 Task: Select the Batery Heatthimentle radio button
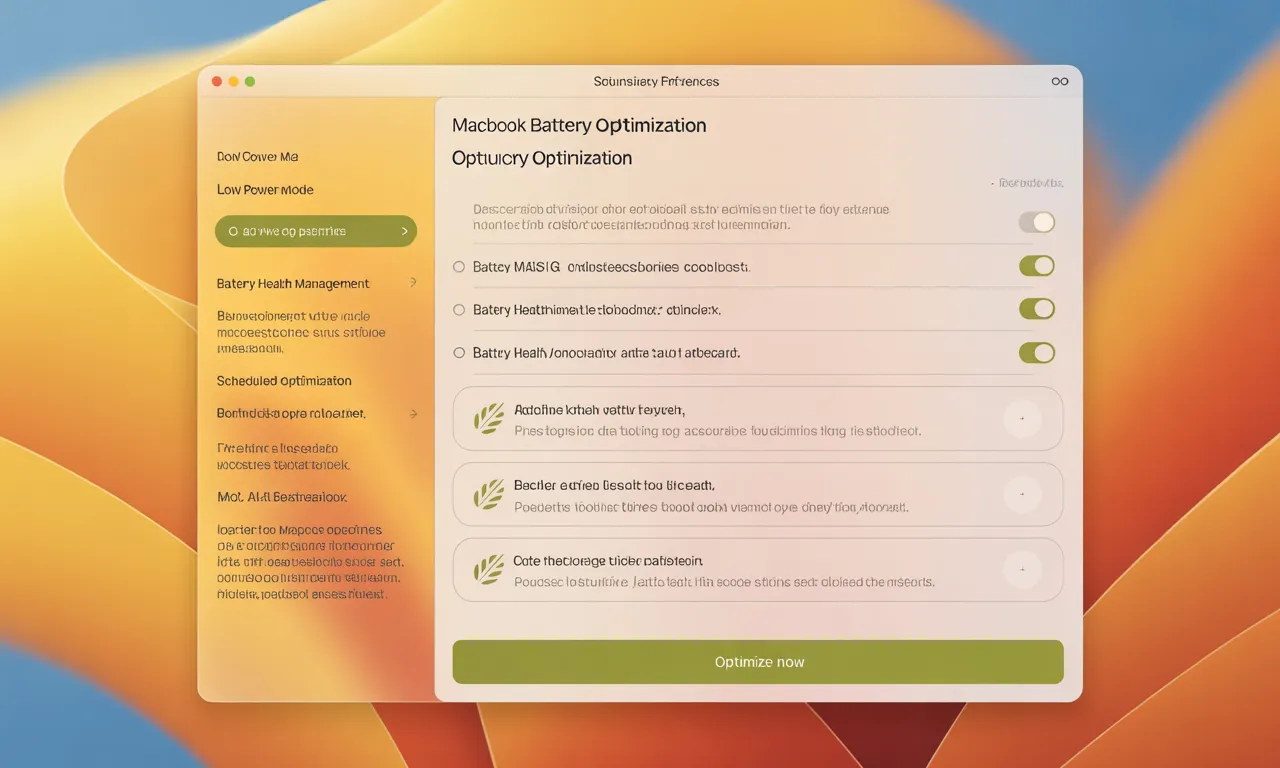[459, 310]
